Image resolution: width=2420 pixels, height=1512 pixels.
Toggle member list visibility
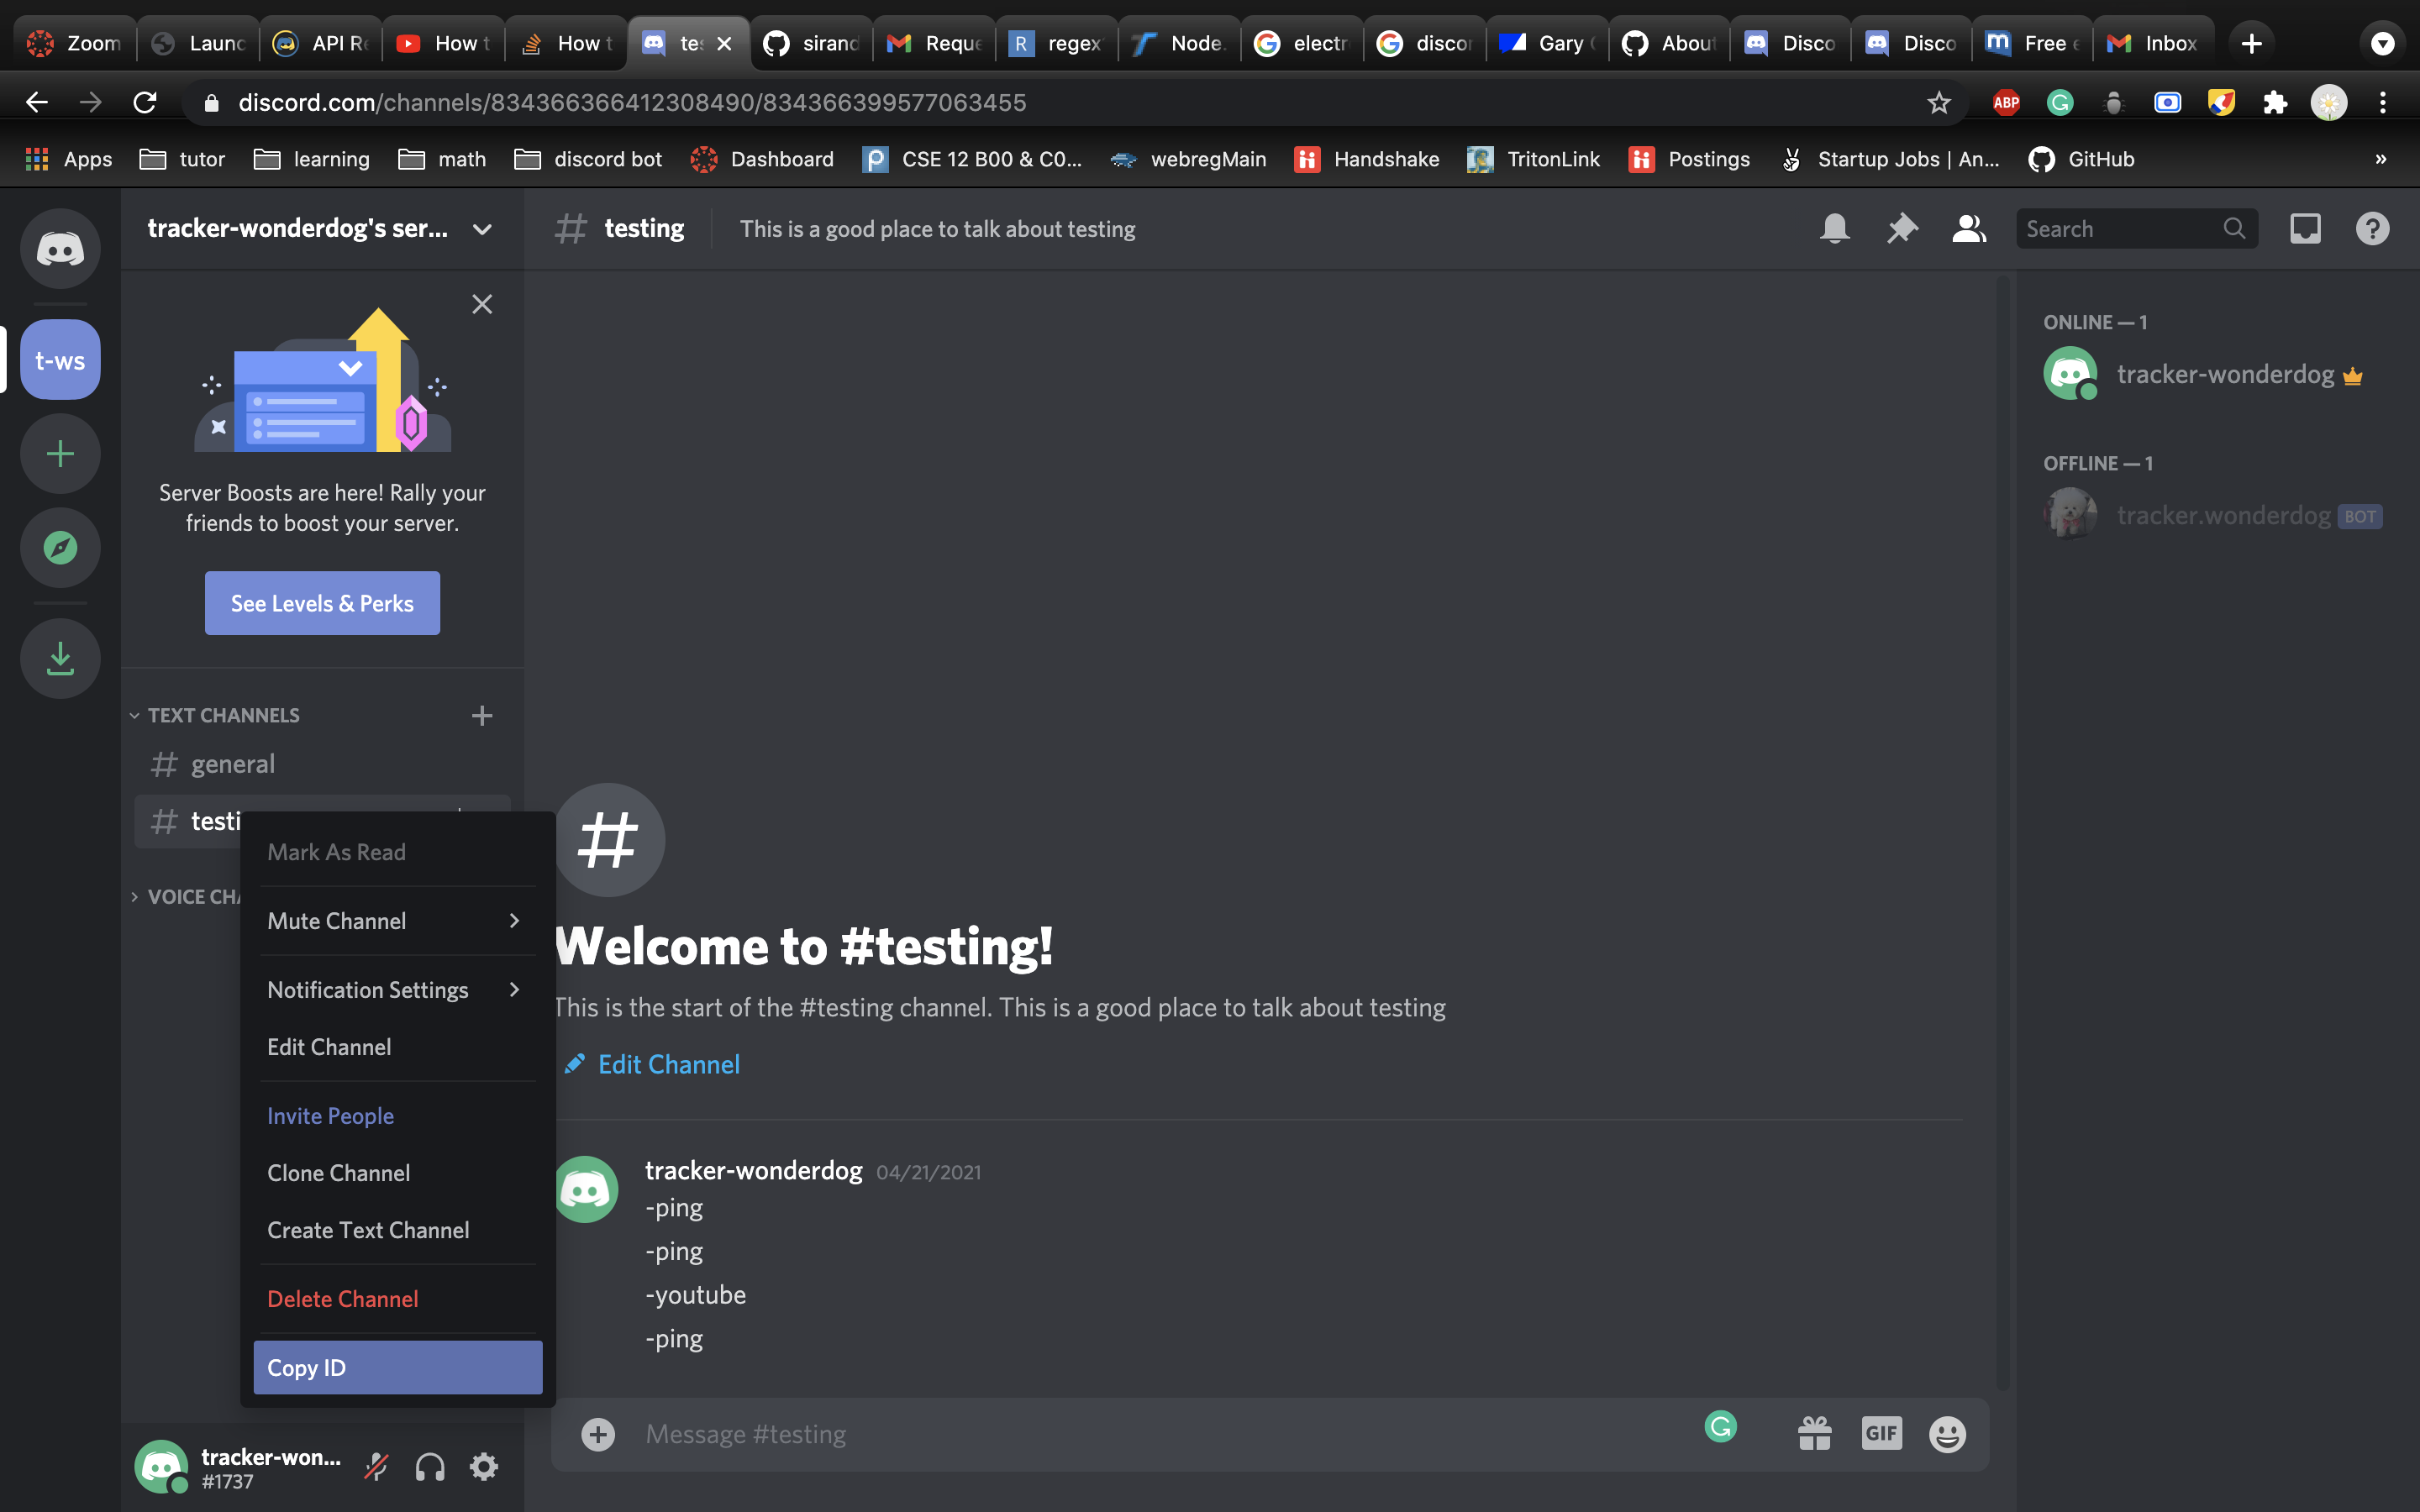coord(1968,229)
